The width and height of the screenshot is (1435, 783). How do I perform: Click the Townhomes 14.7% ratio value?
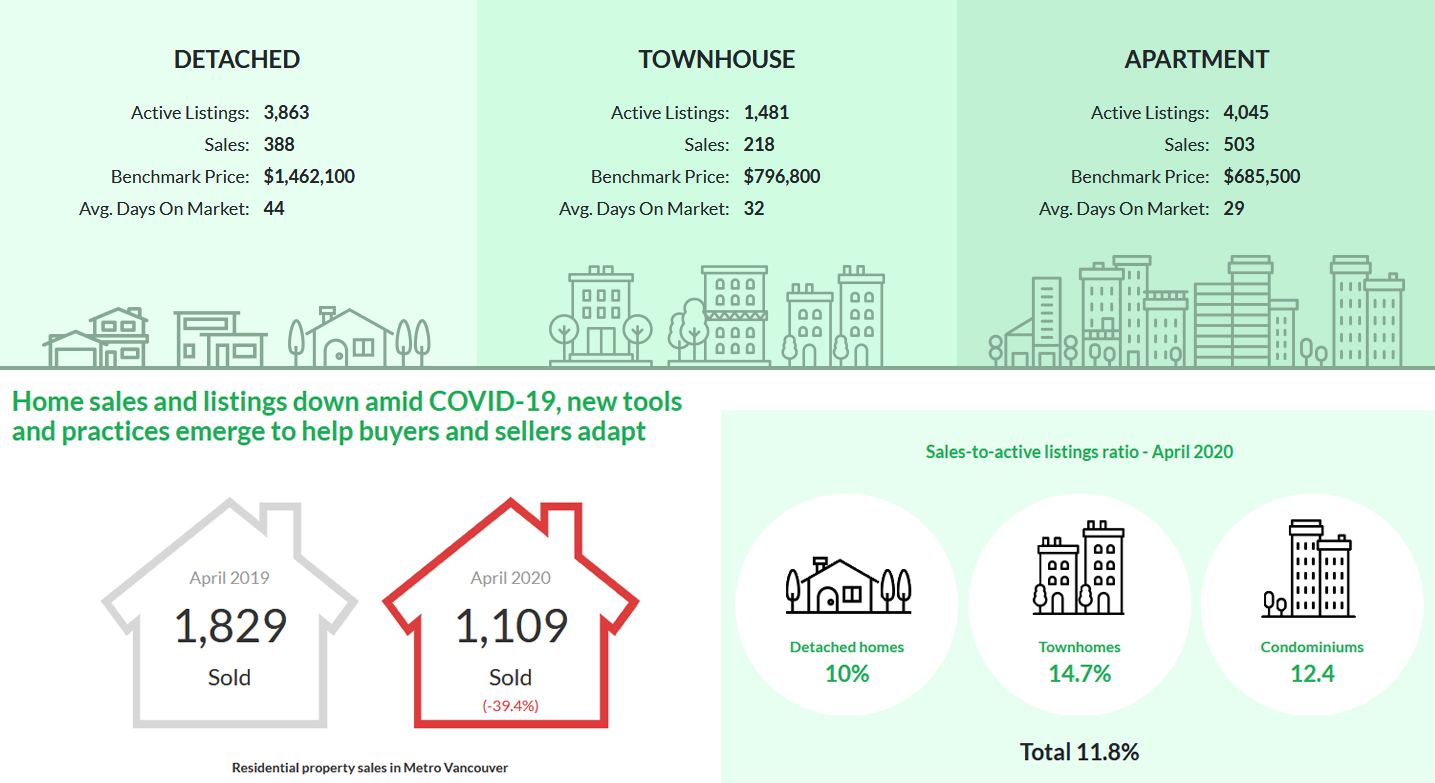[x=1079, y=673]
